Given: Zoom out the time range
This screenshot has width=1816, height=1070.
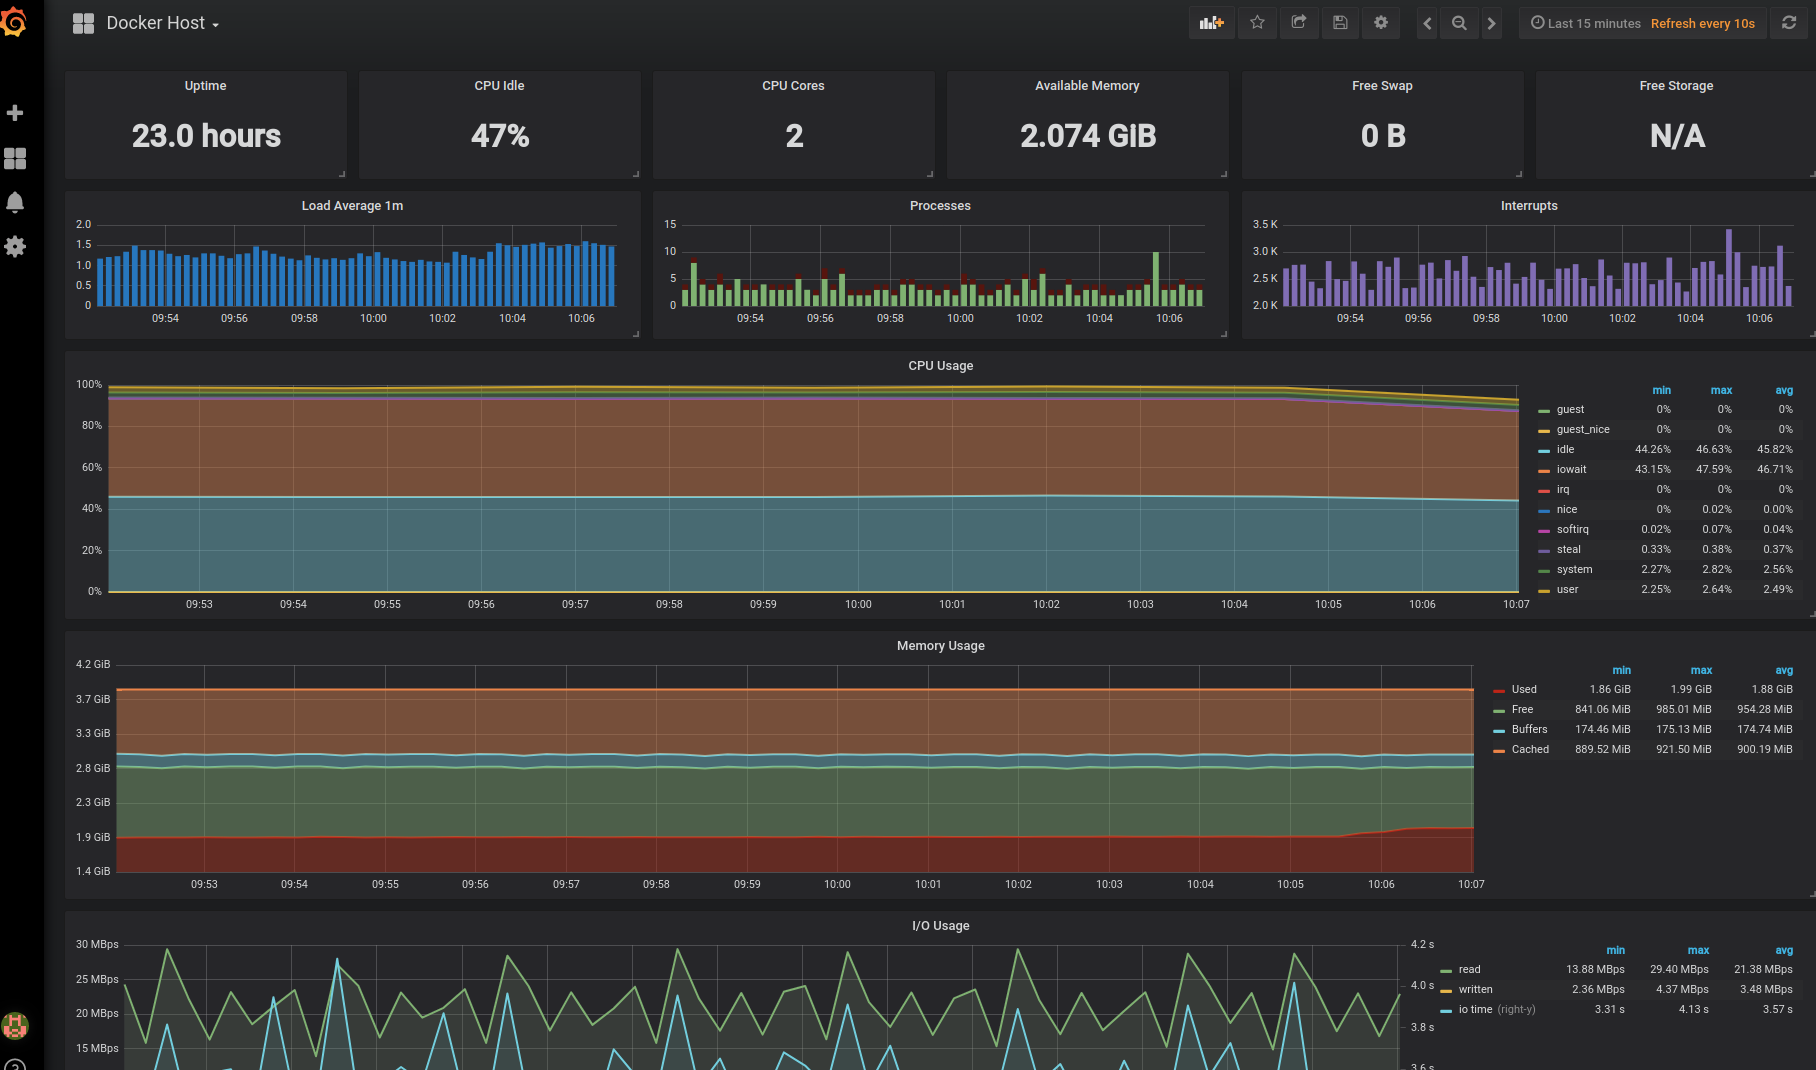Looking at the screenshot, I should coord(1459,23).
